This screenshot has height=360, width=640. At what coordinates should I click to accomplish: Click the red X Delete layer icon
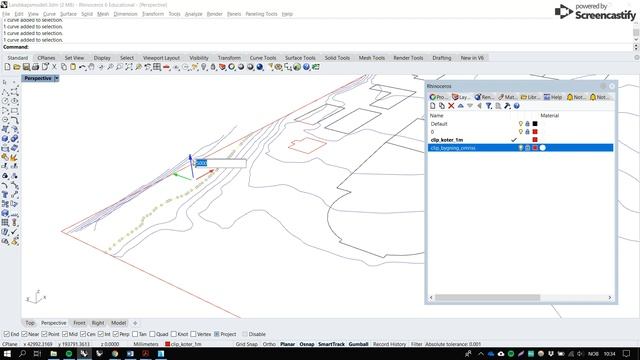[451, 106]
